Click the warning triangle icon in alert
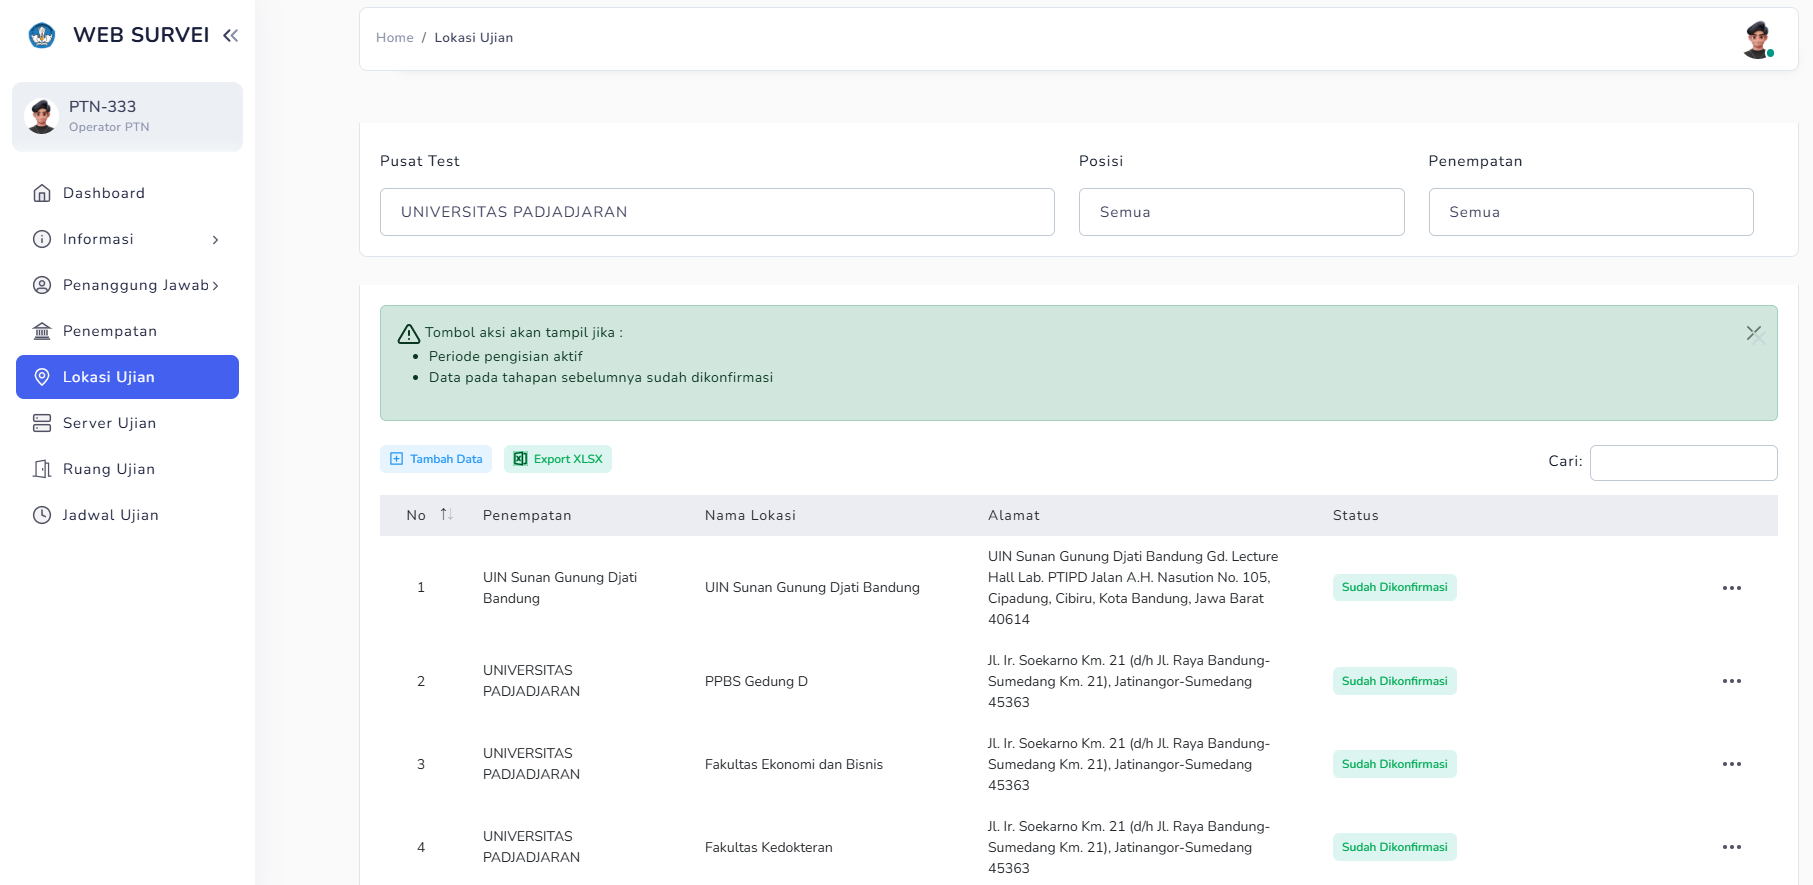The height and width of the screenshot is (885, 1813). point(409,334)
